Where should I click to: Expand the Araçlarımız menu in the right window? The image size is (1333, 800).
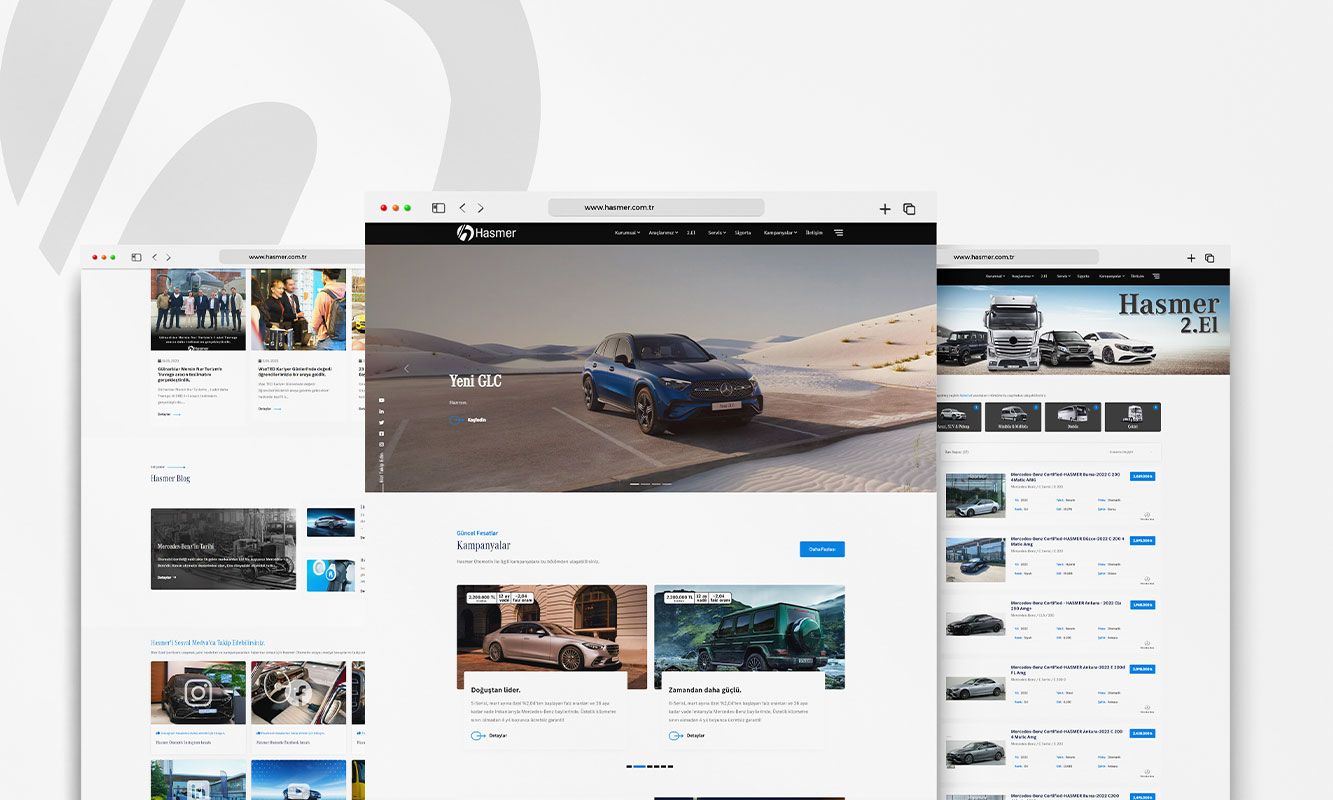pyautogui.click(x=1021, y=276)
